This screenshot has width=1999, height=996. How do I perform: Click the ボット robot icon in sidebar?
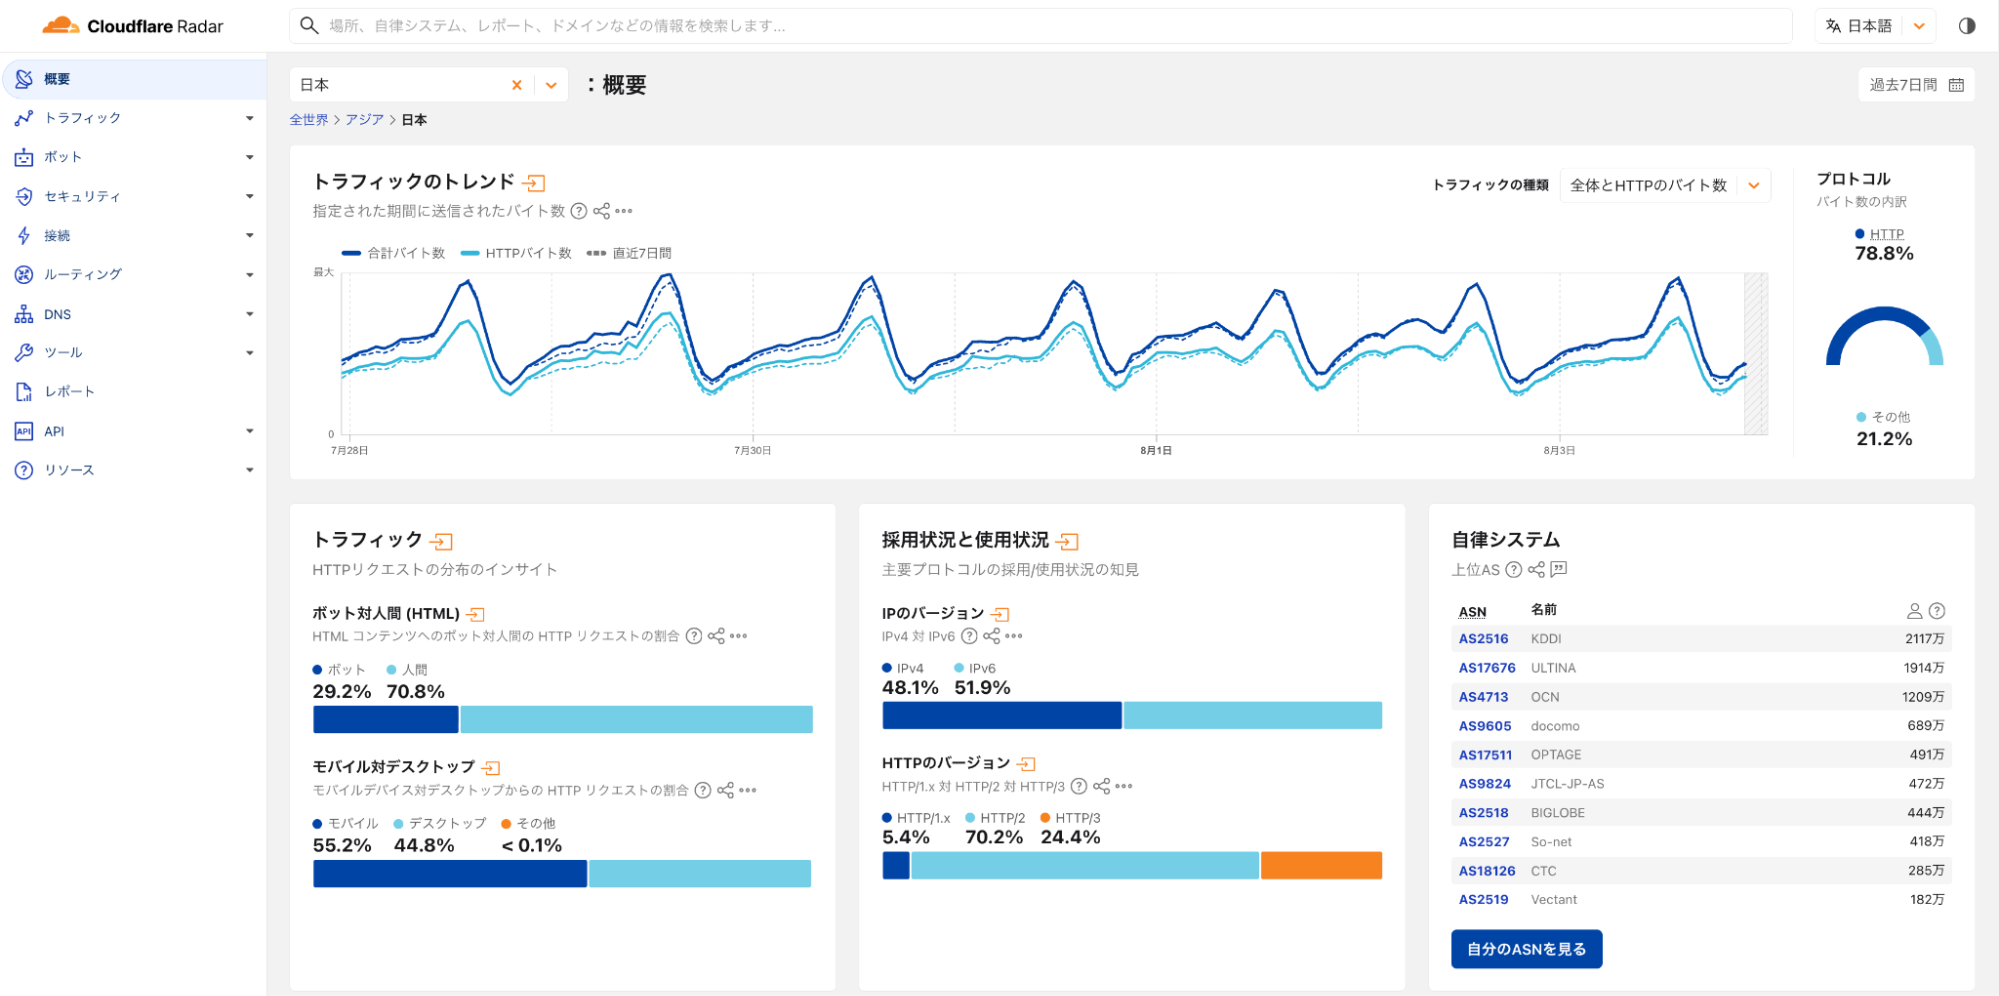tap(24, 157)
